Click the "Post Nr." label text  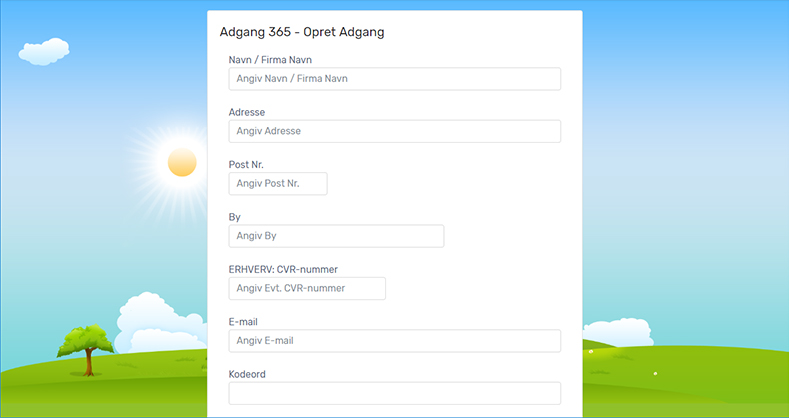(x=246, y=165)
